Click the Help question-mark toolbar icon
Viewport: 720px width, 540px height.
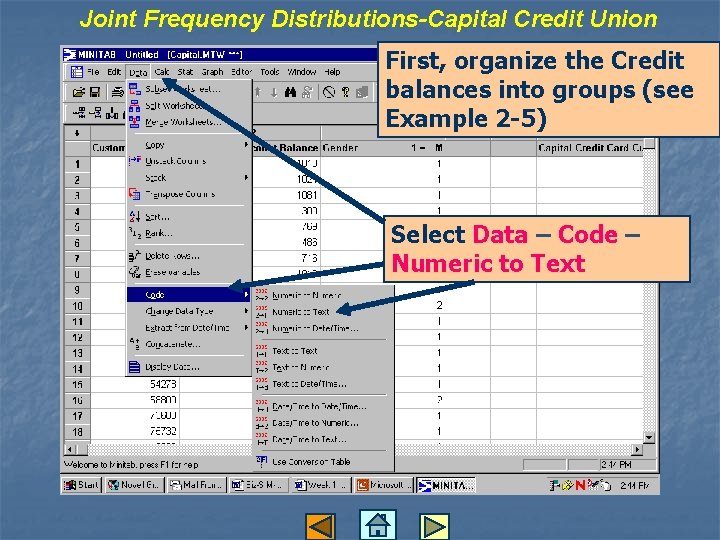(x=346, y=92)
